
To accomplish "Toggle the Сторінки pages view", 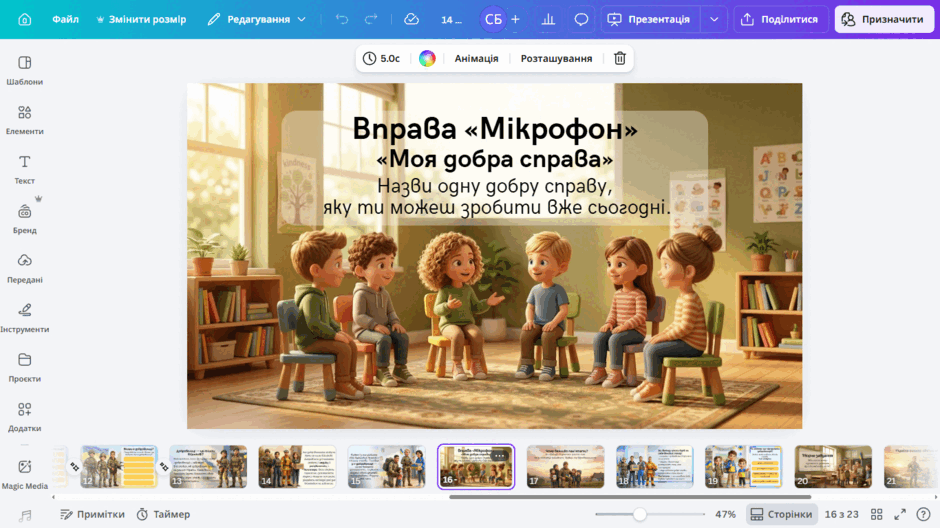I will click(x=781, y=514).
